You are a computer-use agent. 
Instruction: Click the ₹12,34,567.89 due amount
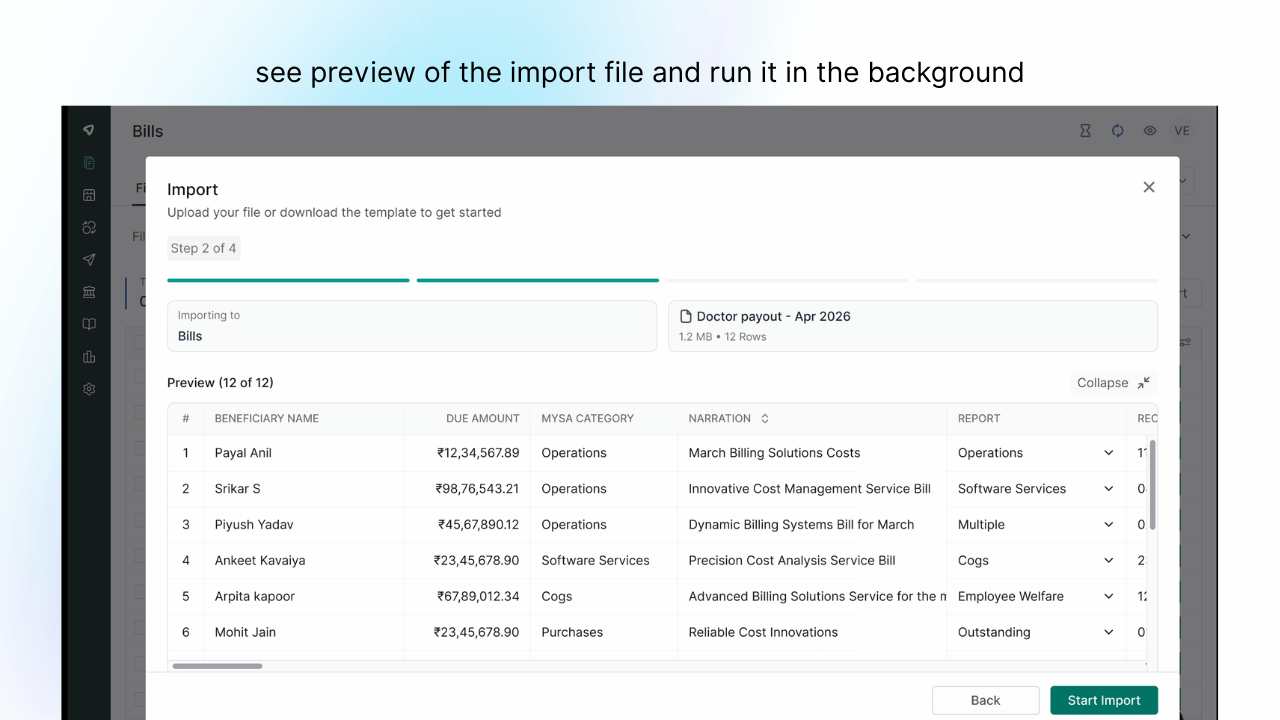click(x=478, y=453)
